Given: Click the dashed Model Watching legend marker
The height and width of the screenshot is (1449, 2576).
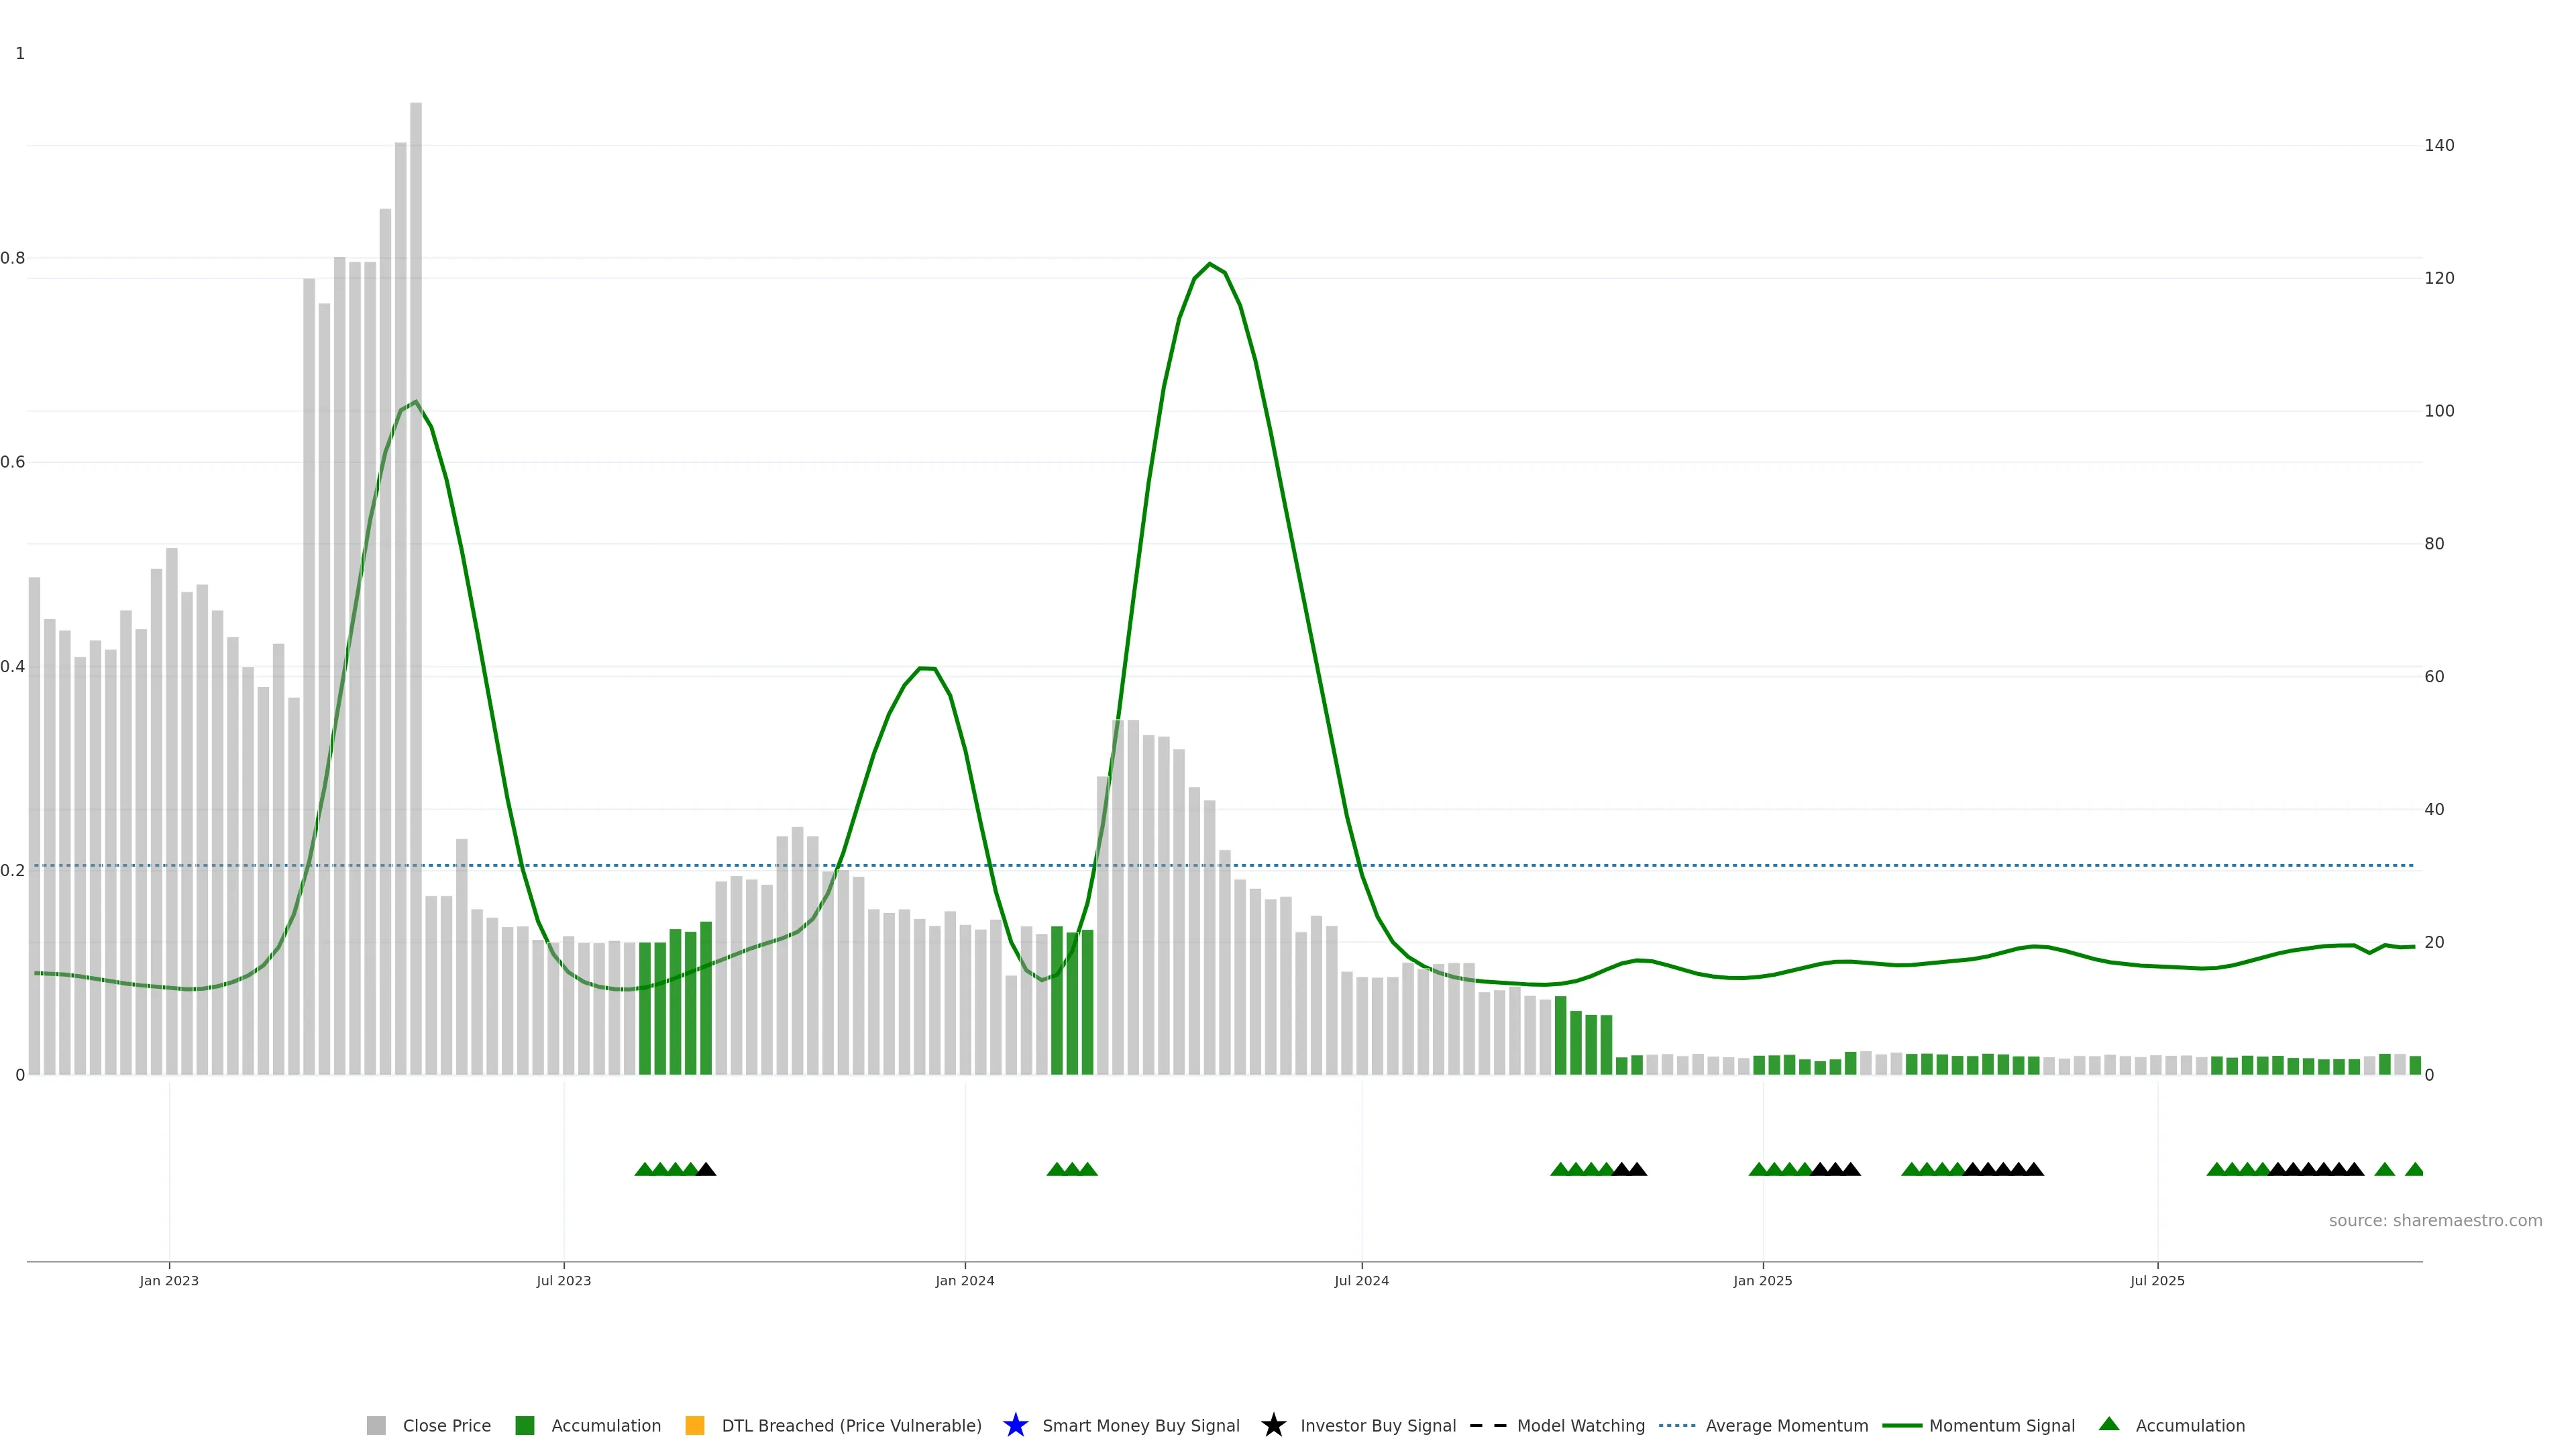Looking at the screenshot, I should [1487, 1425].
